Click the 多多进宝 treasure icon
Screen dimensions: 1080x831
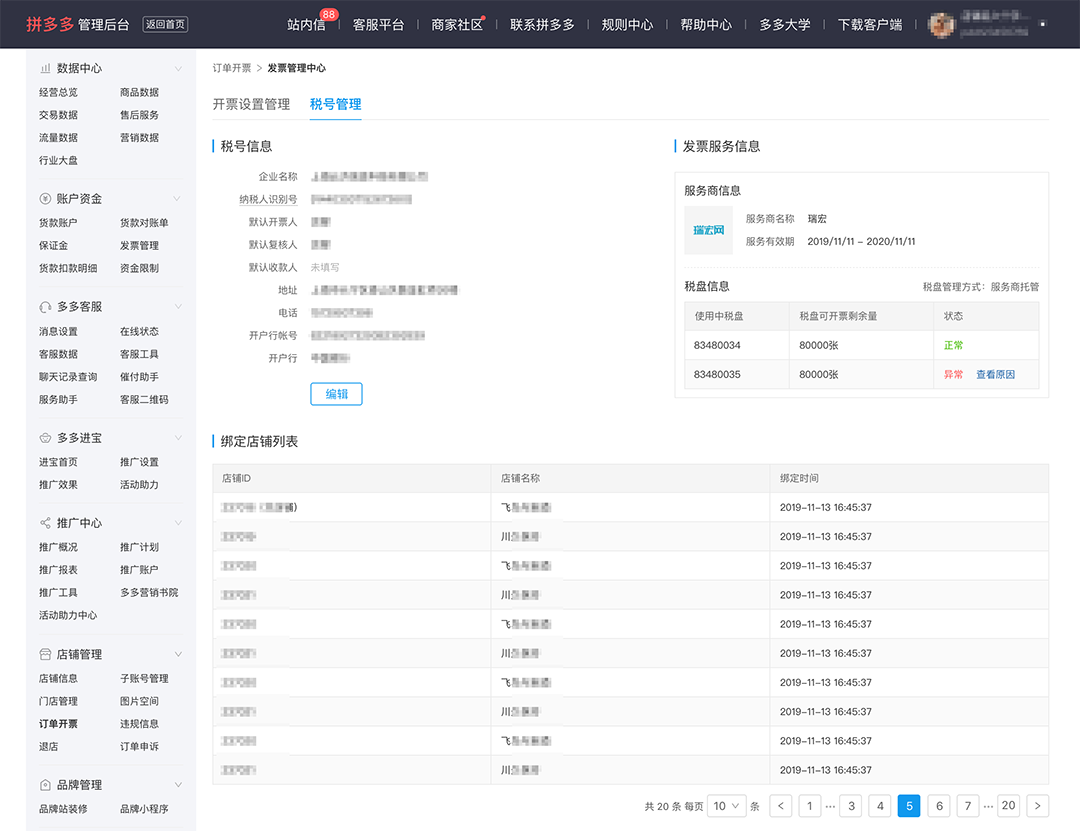point(45,438)
